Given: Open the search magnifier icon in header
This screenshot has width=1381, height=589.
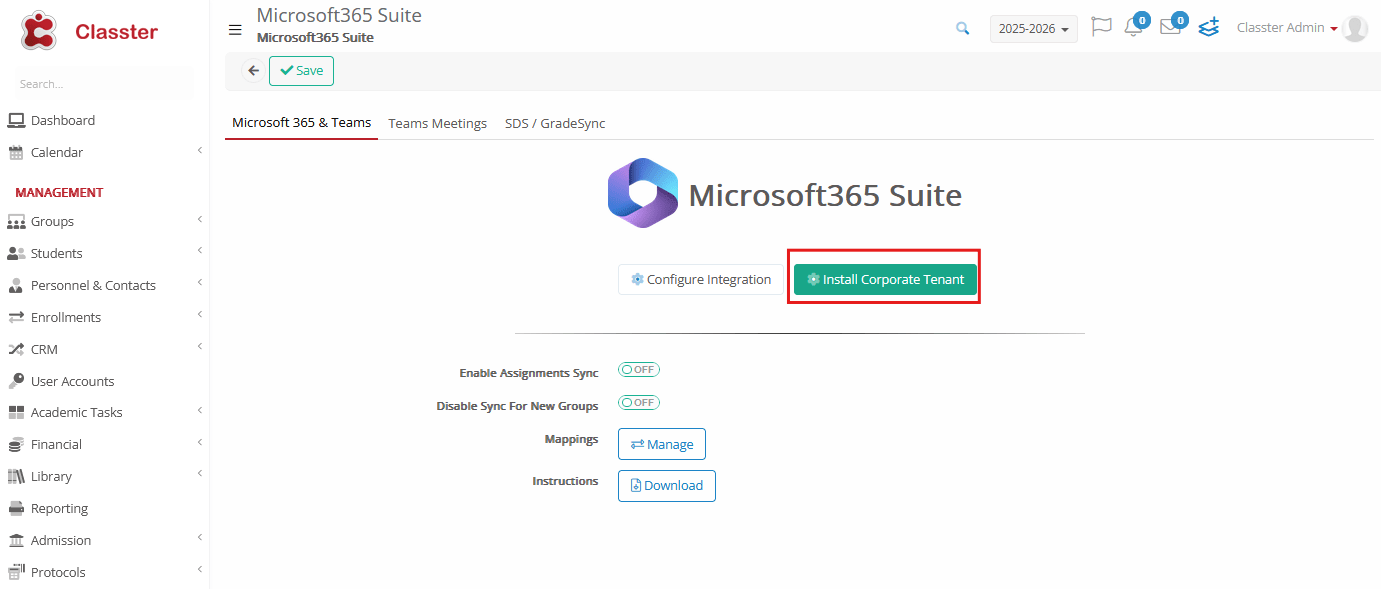Looking at the screenshot, I should (962, 29).
